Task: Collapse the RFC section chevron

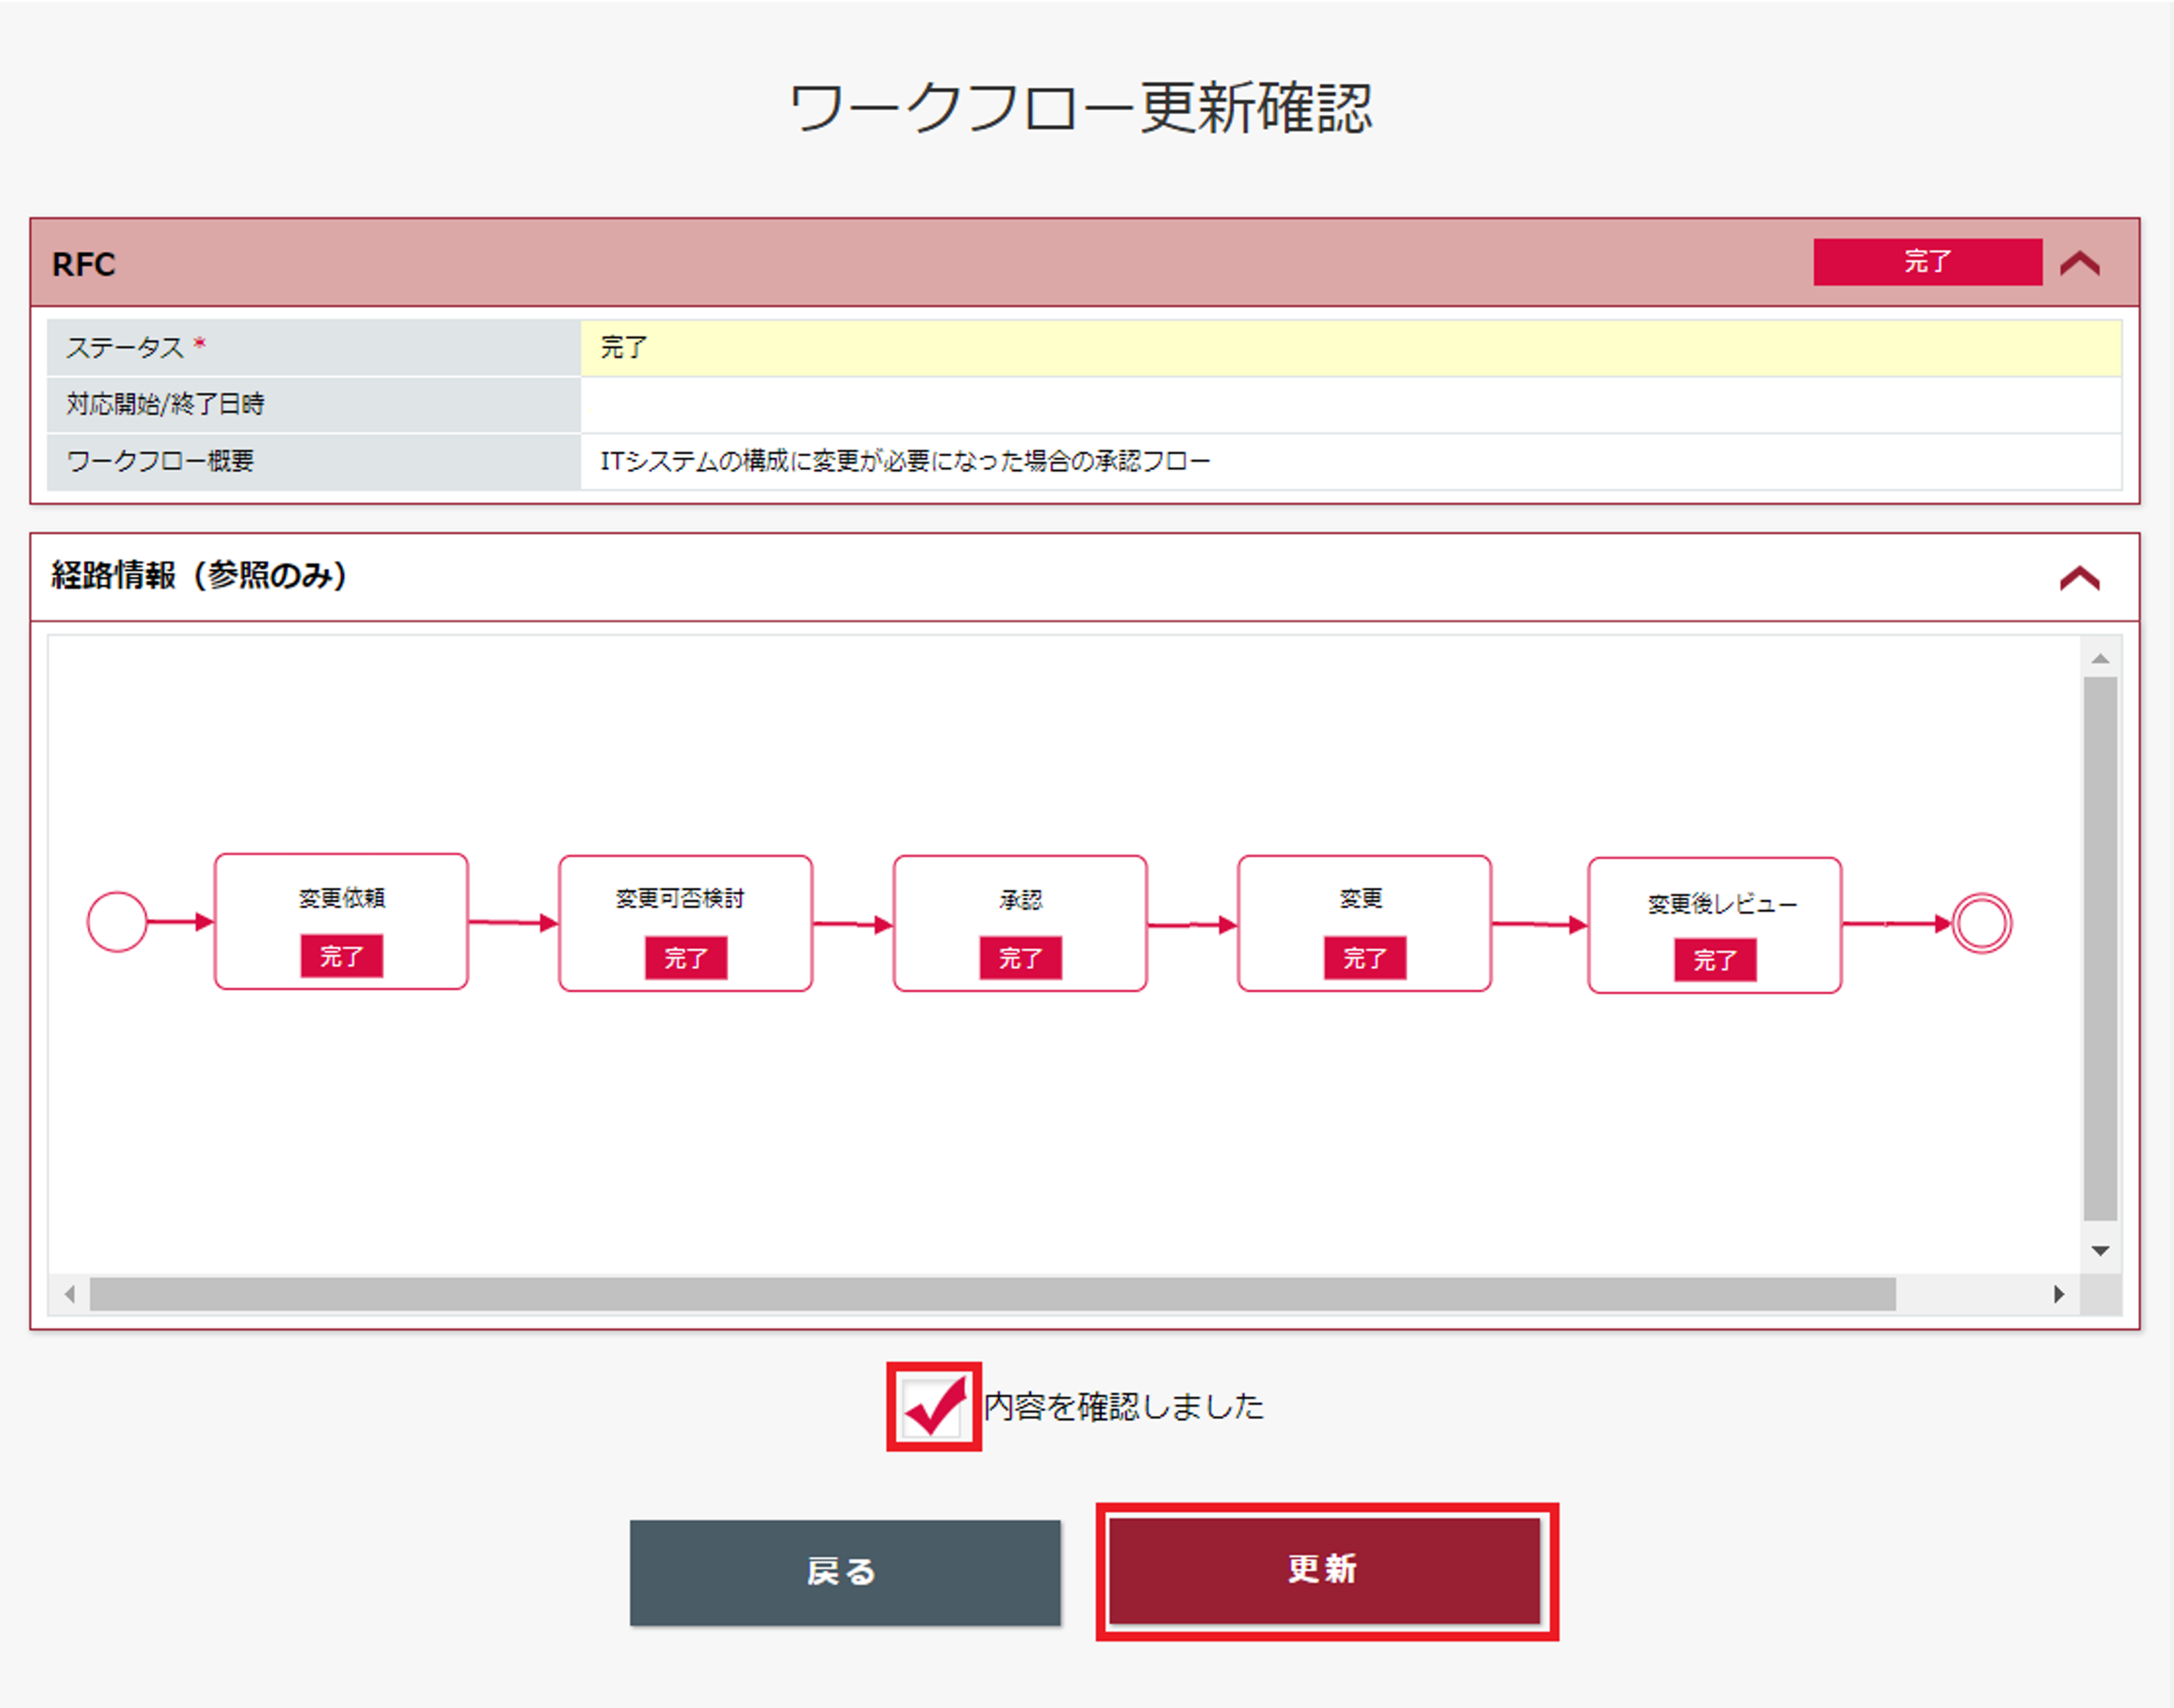Action: click(2079, 263)
